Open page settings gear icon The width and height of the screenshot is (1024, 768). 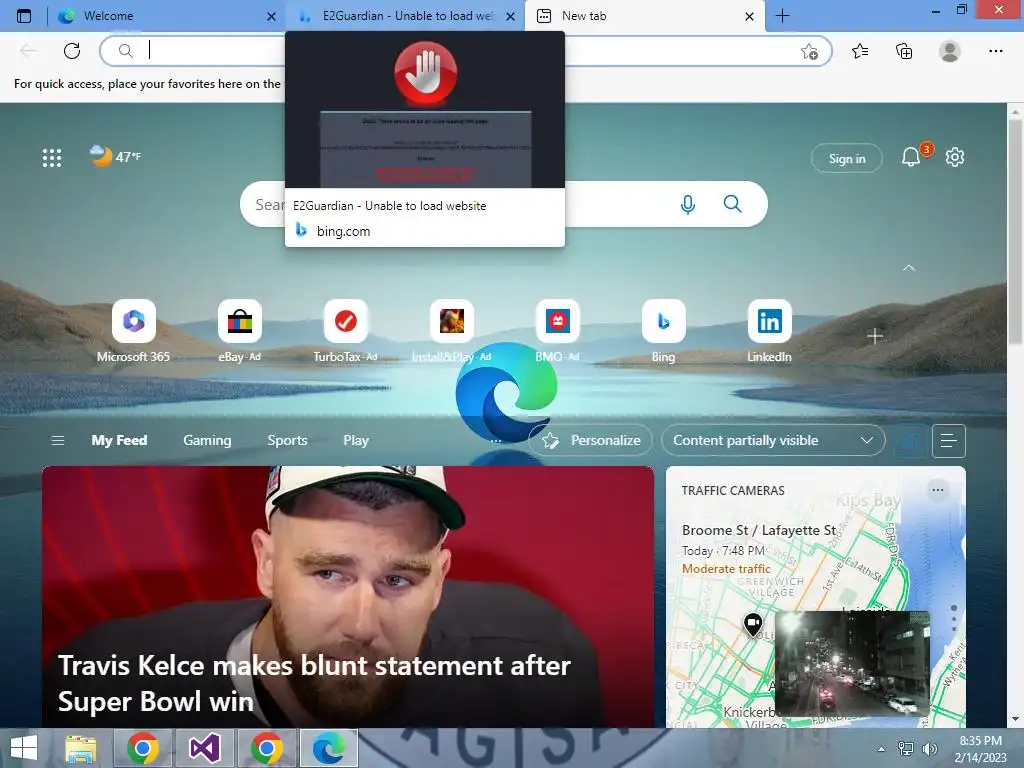(x=955, y=157)
